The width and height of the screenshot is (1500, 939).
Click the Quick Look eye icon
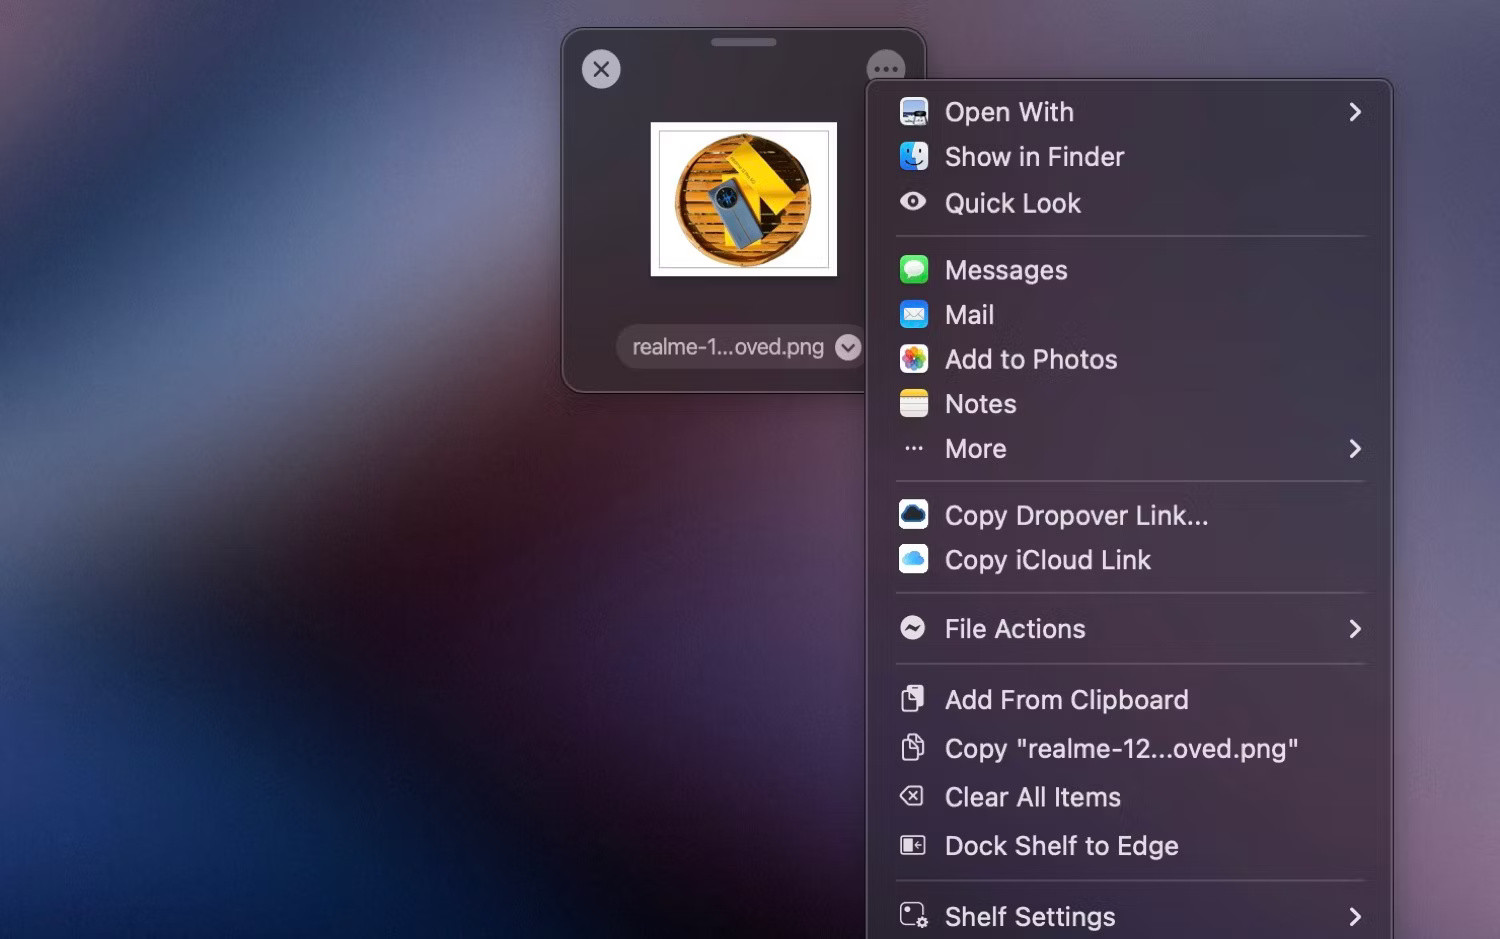(x=913, y=201)
